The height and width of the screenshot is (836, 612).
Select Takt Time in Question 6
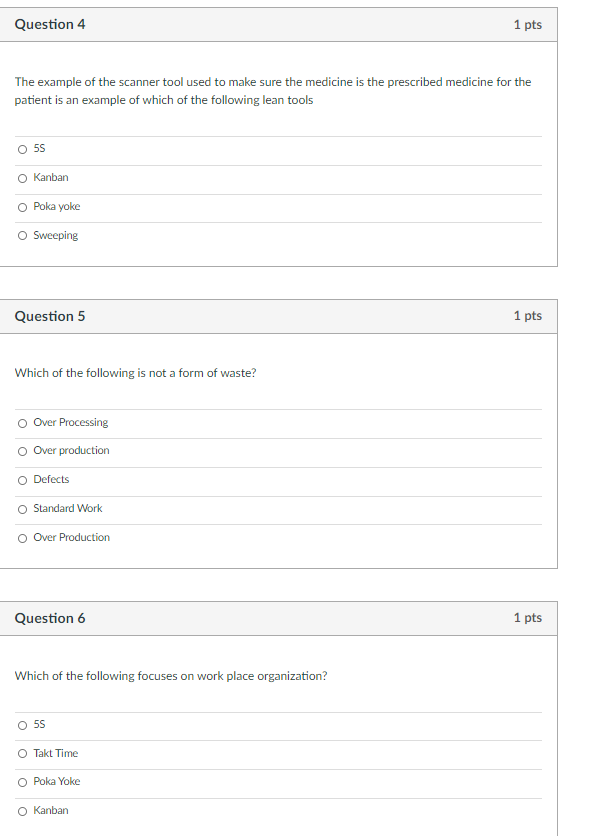pyautogui.click(x=22, y=753)
